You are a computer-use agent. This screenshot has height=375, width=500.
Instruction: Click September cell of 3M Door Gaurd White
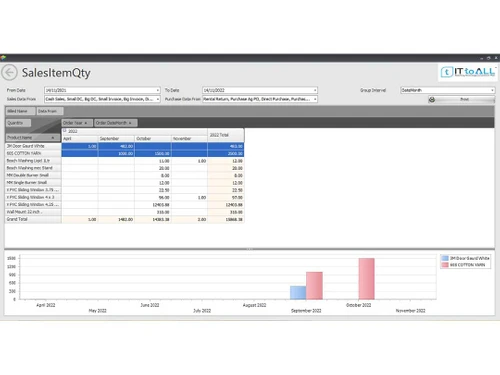pyautogui.click(x=116, y=146)
